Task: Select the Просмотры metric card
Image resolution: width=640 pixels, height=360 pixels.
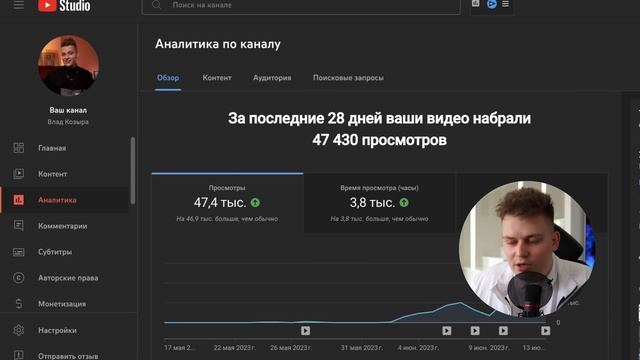Action: pyautogui.click(x=227, y=203)
